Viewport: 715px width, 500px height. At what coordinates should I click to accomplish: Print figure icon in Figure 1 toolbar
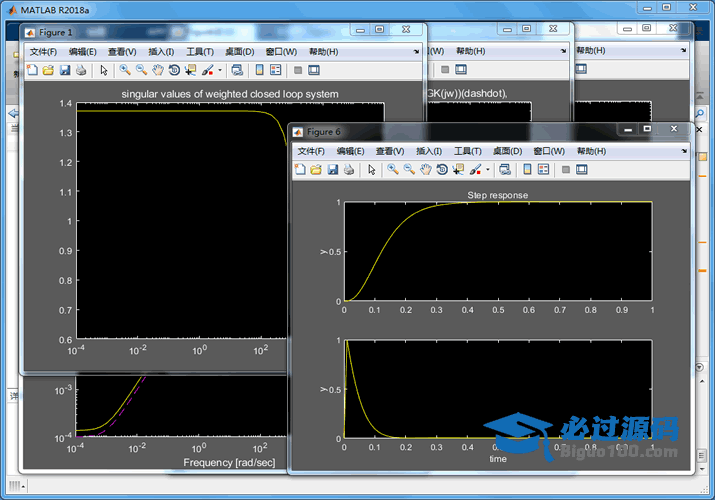81,70
